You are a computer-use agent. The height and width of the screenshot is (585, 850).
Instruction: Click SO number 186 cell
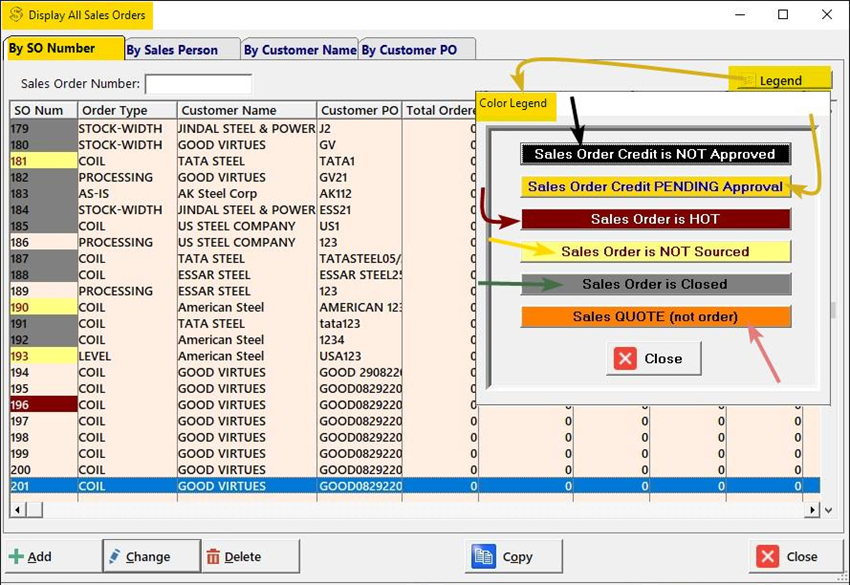point(43,242)
